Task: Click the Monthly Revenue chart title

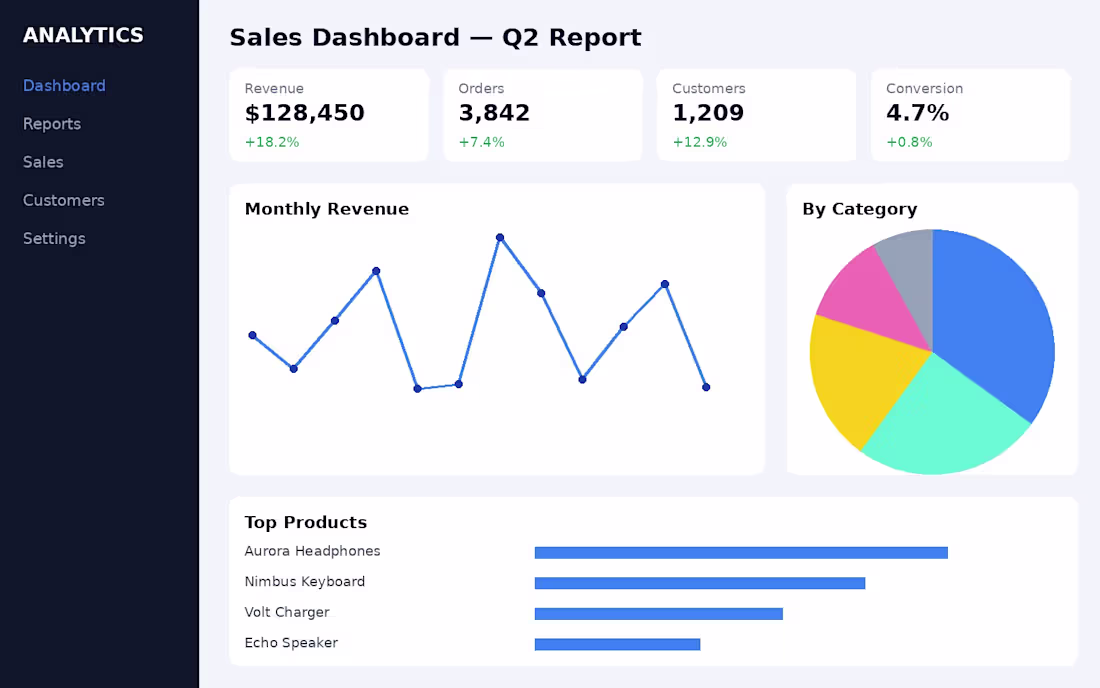Action: [327, 209]
